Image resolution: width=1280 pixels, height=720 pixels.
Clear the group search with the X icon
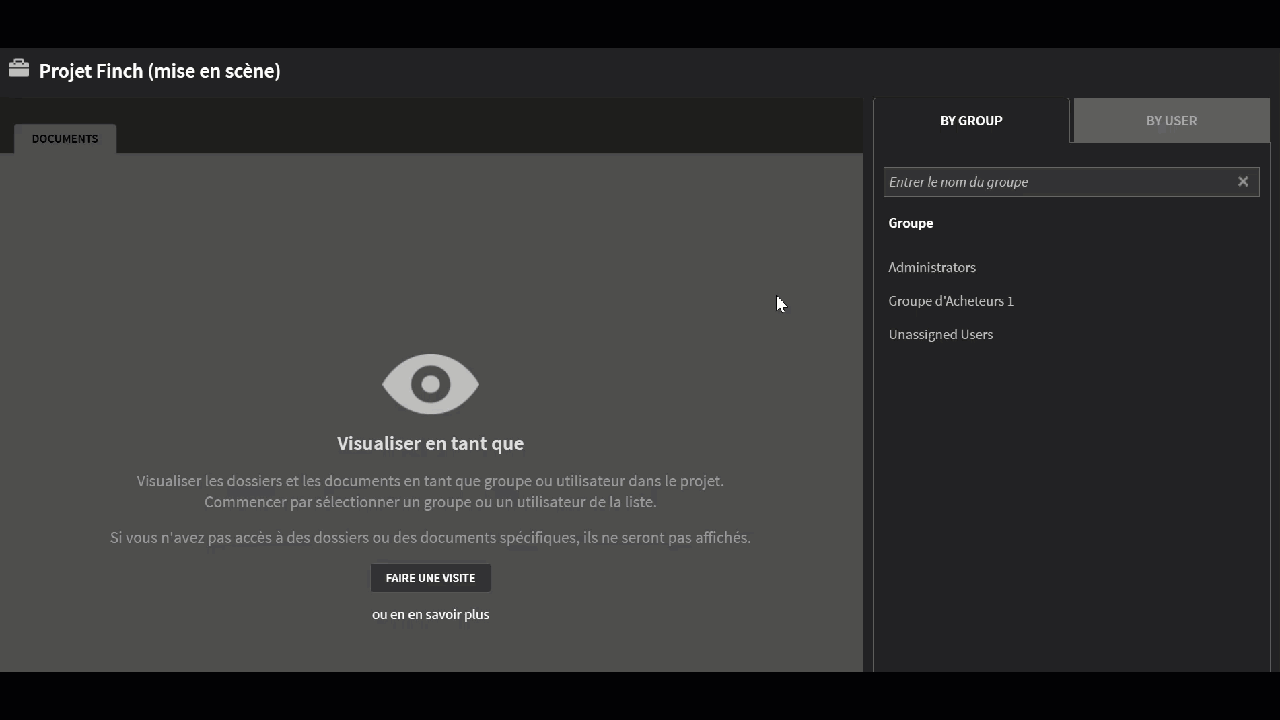click(1243, 182)
